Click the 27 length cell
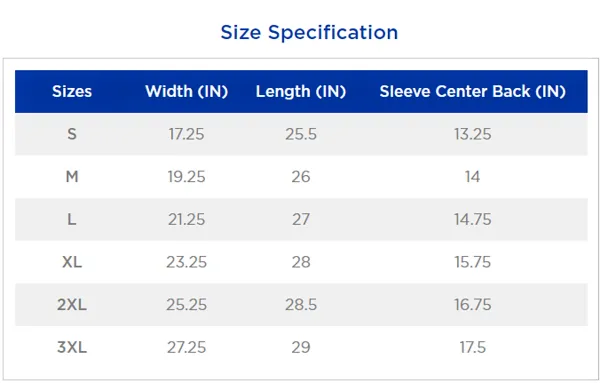Screen dimensions: 600x383 click(x=301, y=220)
